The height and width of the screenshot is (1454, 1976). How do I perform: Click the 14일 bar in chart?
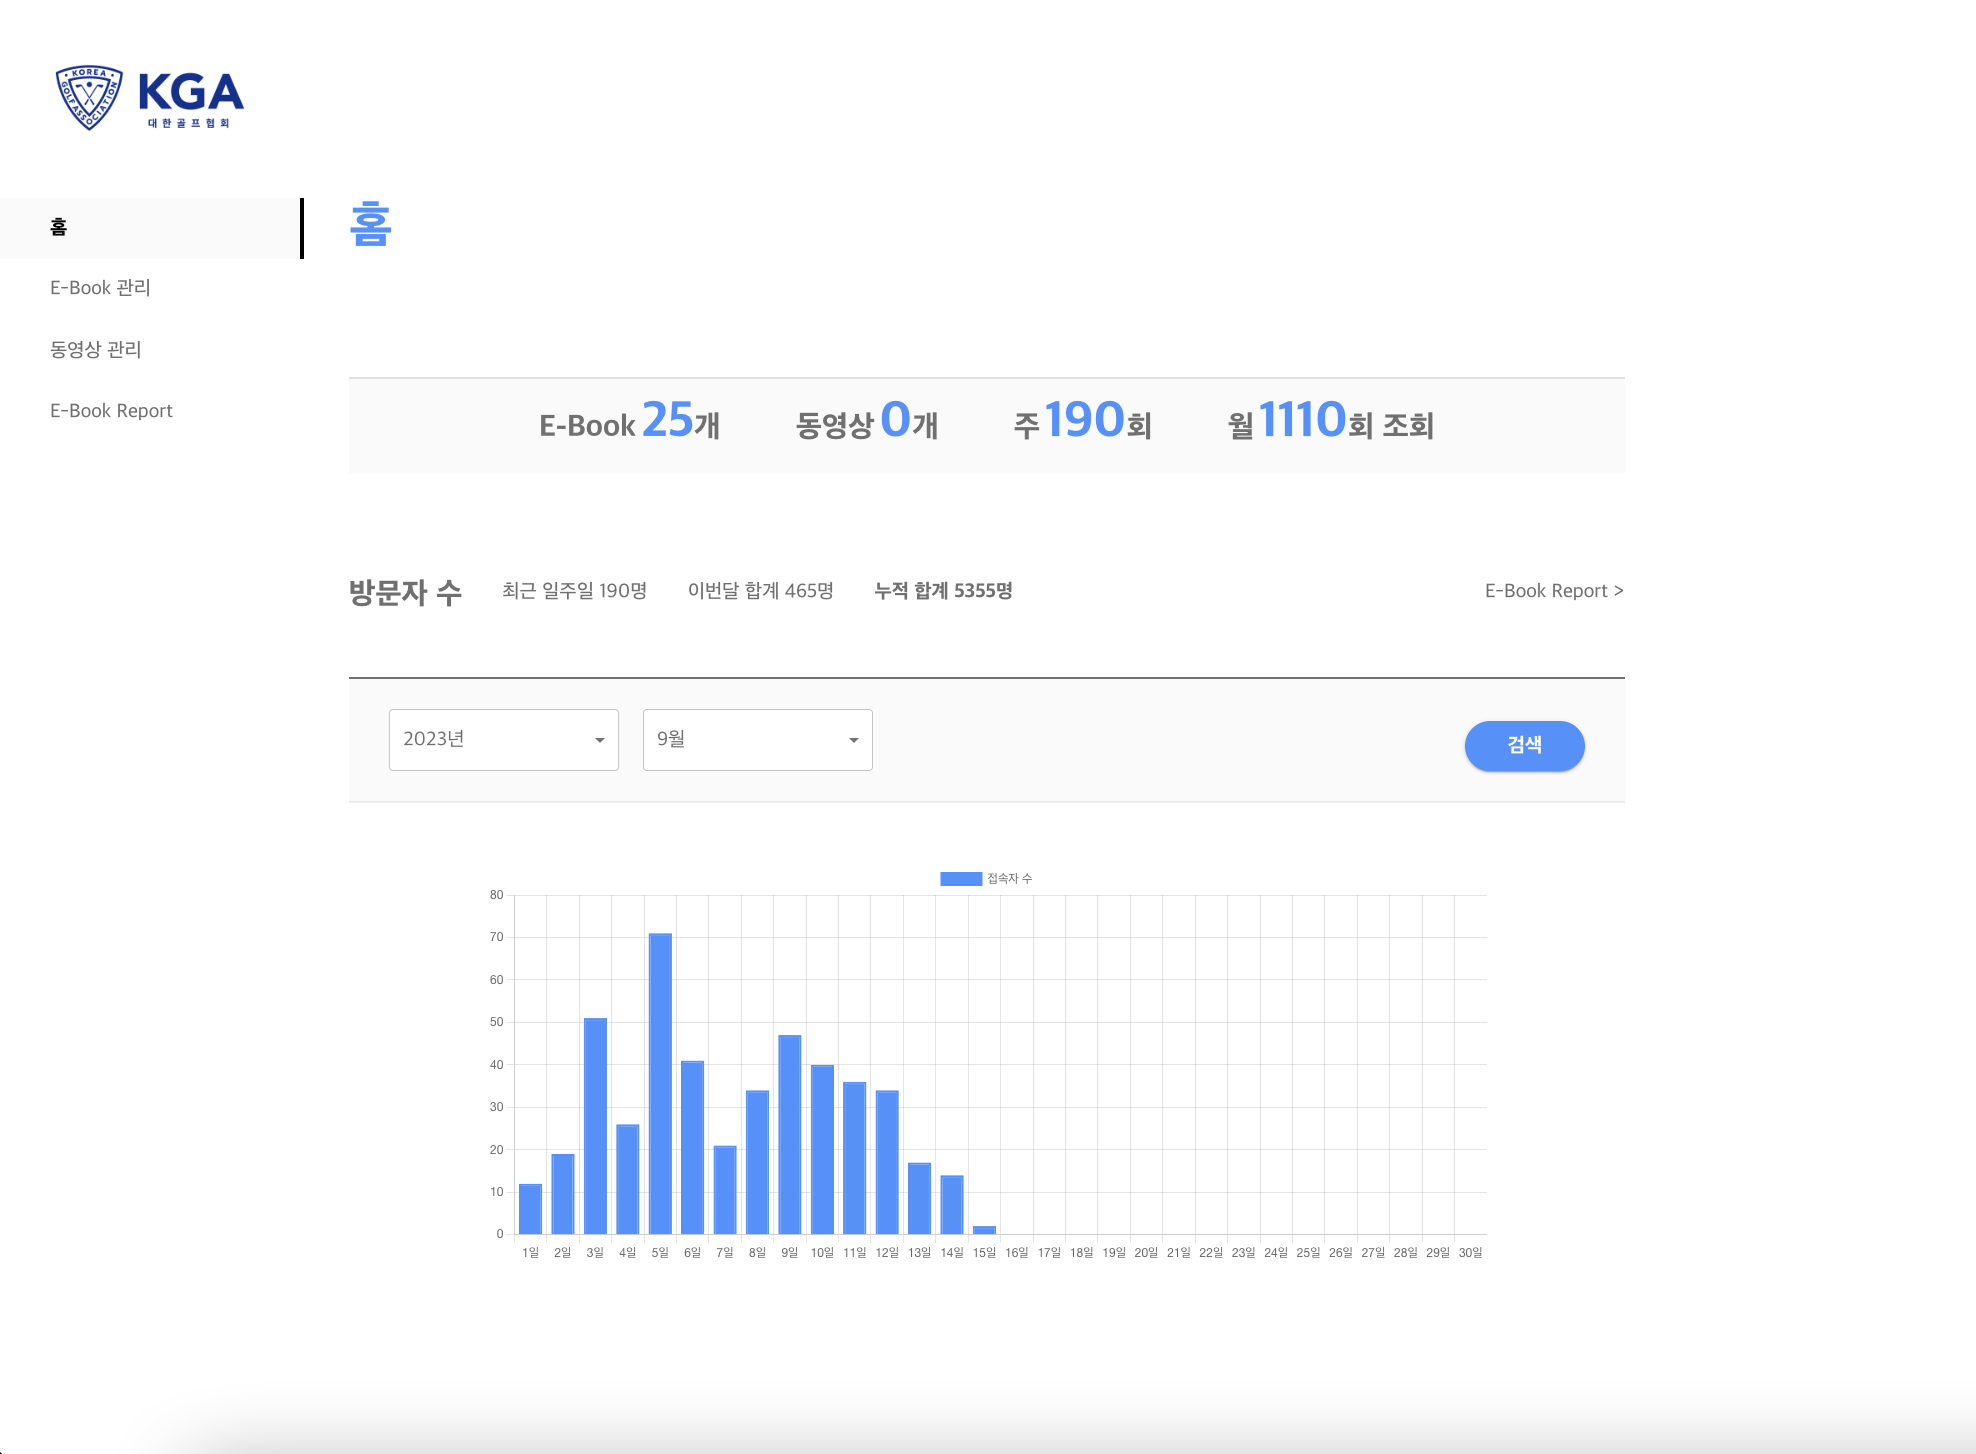coord(952,1204)
